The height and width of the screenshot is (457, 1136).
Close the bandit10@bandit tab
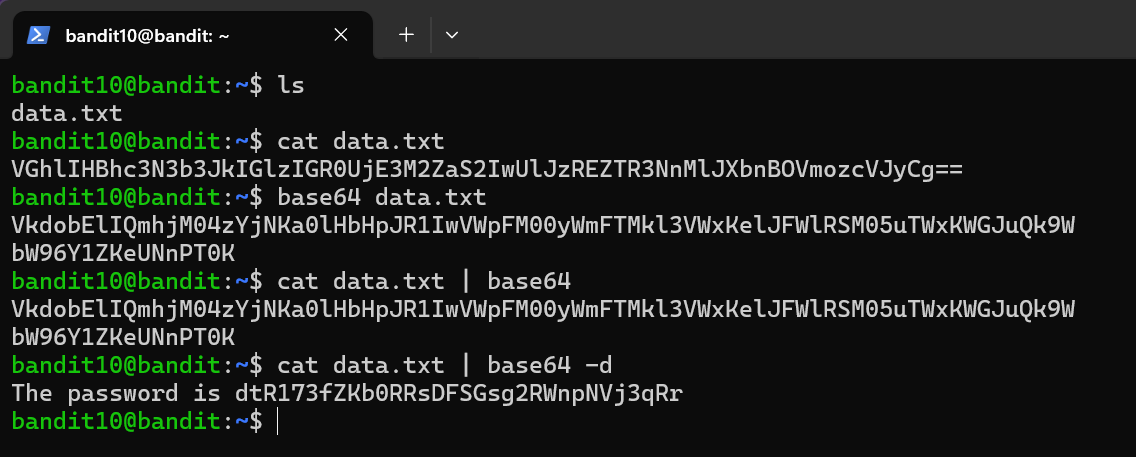click(340, 35)
